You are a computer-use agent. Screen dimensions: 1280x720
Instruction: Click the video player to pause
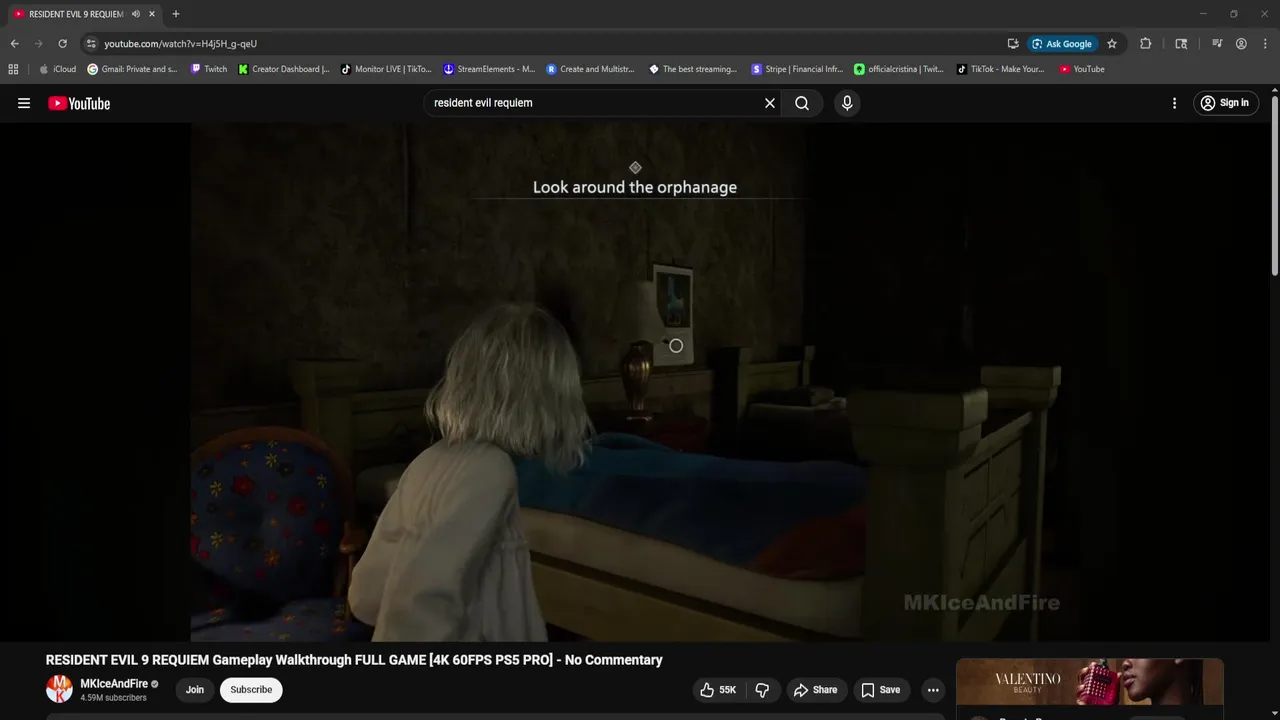click(x=635, y=382)
